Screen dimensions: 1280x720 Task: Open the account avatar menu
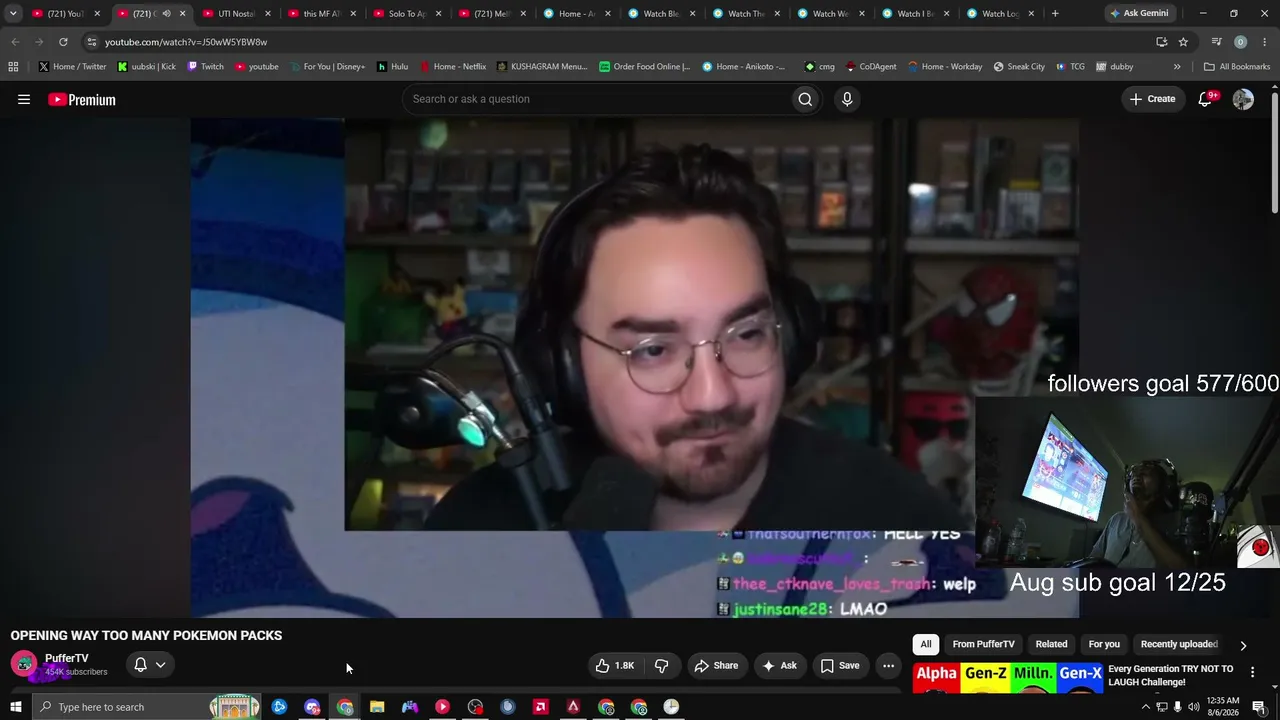(x=1243, y=99)
